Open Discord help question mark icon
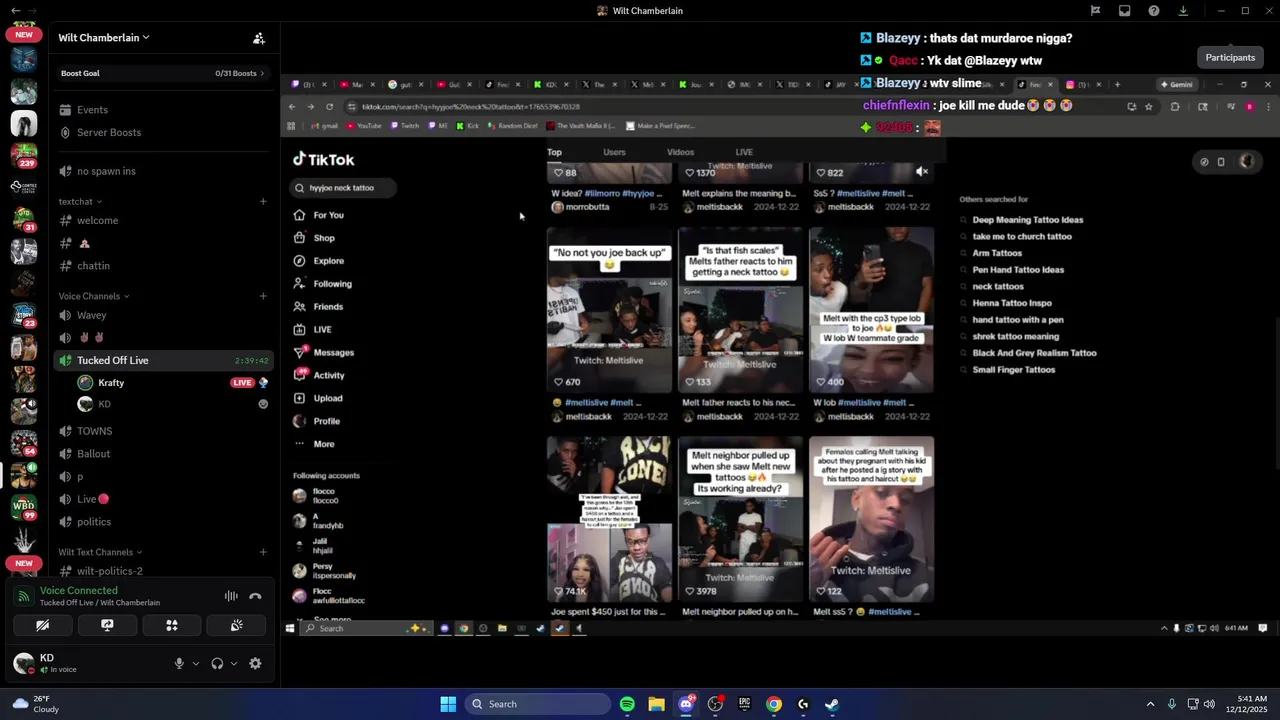The width and height of the screenshot is (1280, 720). click(1154, 11)
